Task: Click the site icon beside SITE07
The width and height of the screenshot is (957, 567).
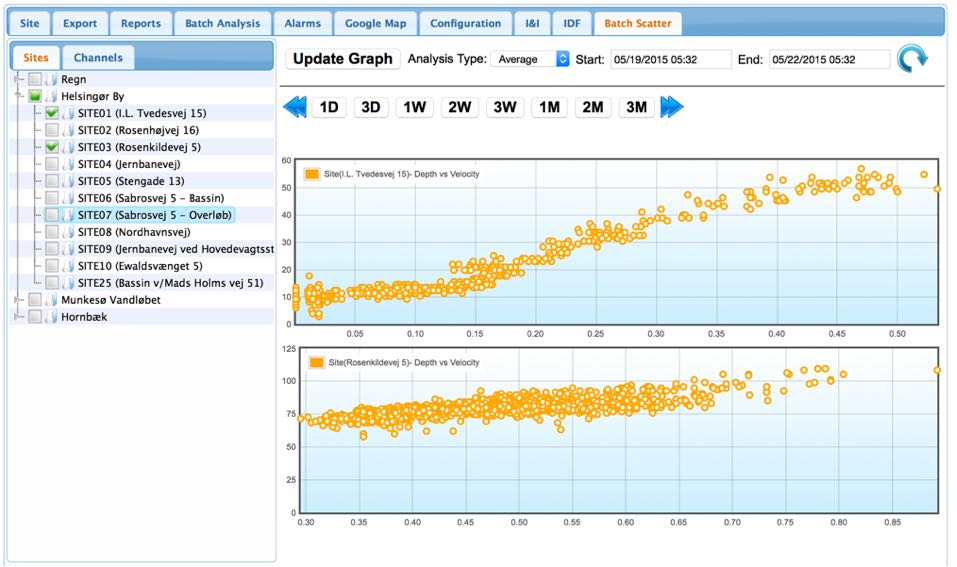Action: [x=68, y=215]
